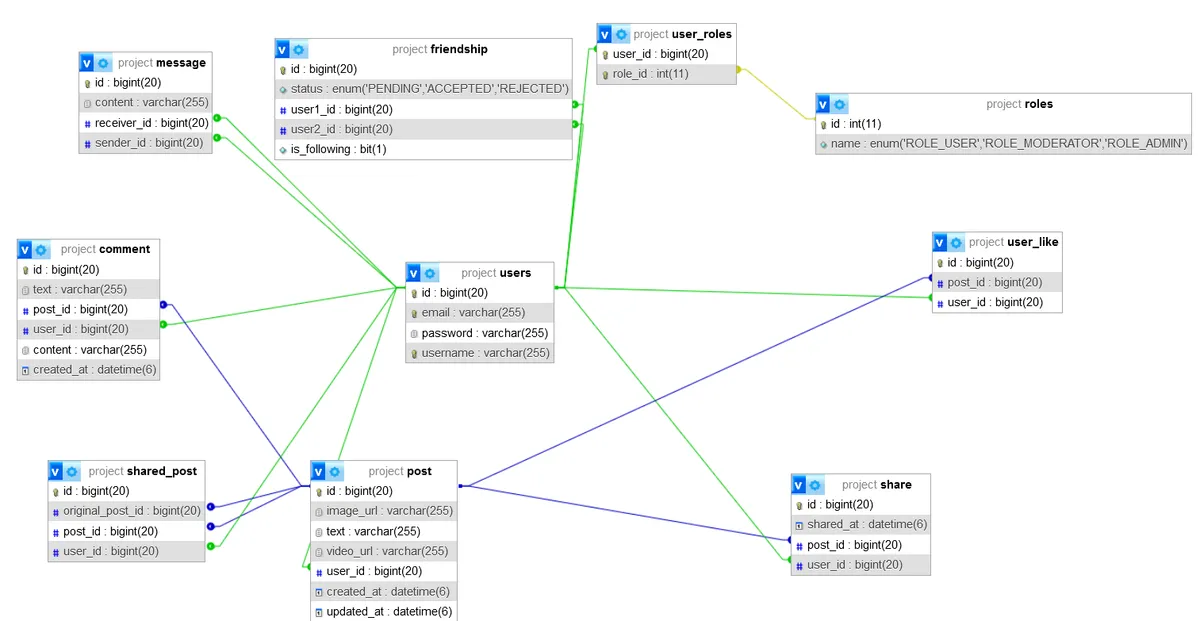This screenshot has height=621, width=1200.
Task: Select 'user2_id : bigint(20)' in friendship table
Action: point(424,129)
